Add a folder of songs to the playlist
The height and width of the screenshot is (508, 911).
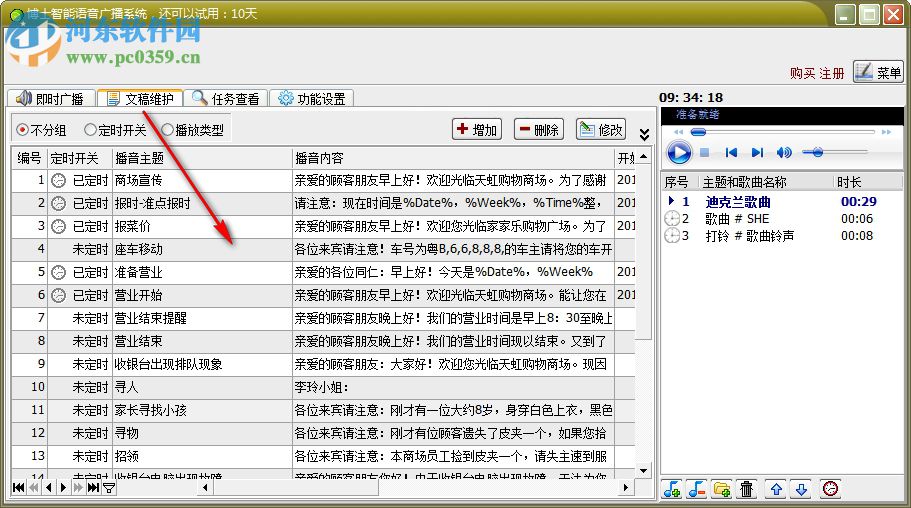point(722,489)
